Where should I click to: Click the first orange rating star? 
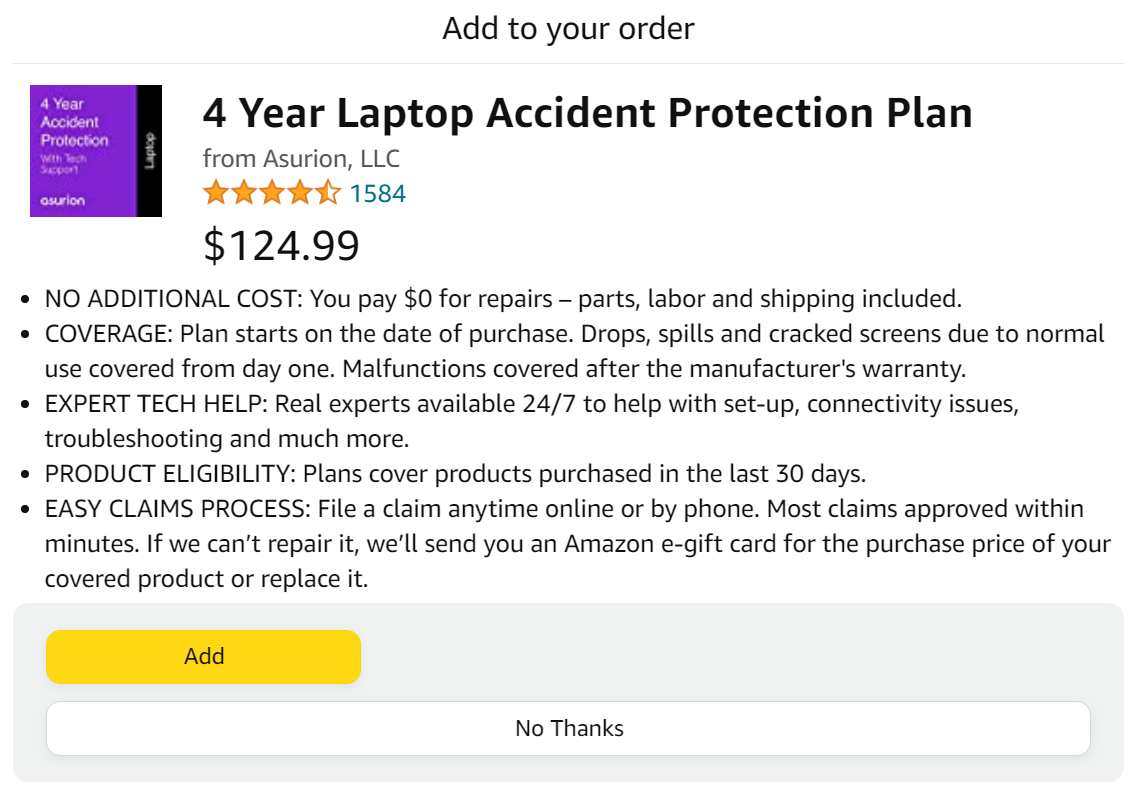pos(216,192)
